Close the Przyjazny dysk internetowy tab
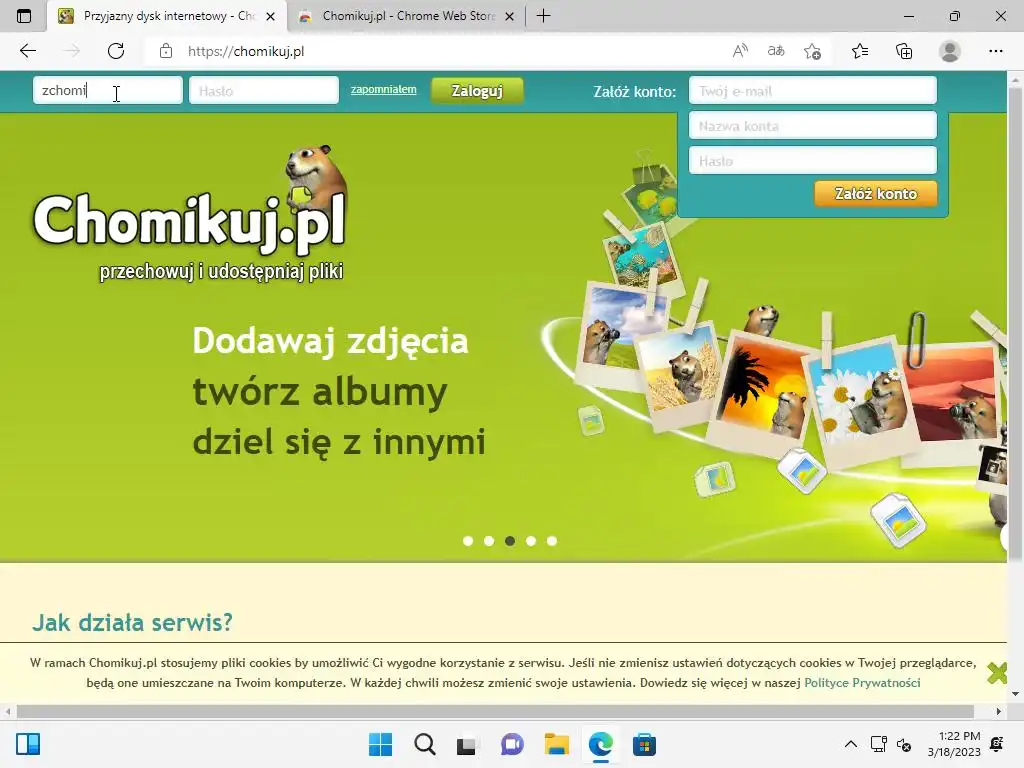The image size is (1024, 768). tap(270, 16)
